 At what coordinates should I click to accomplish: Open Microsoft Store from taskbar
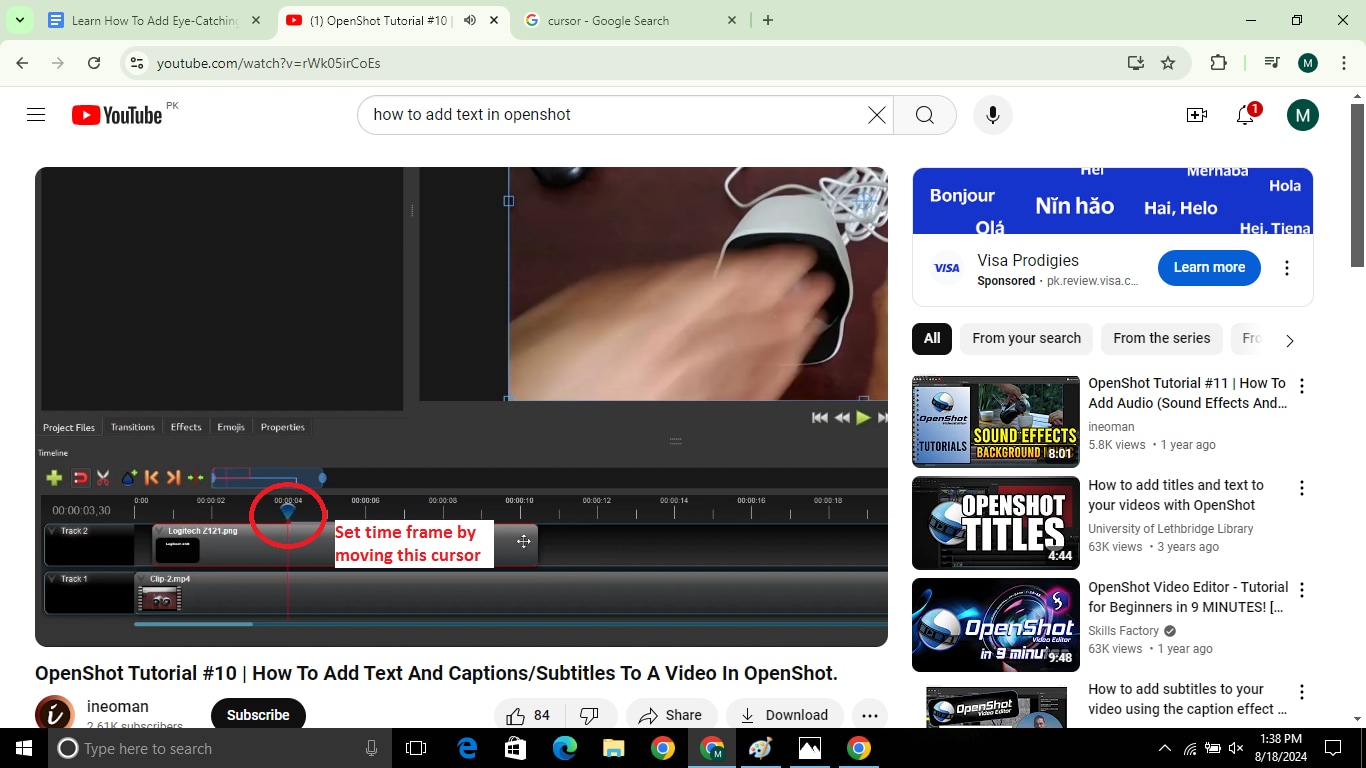515,748
